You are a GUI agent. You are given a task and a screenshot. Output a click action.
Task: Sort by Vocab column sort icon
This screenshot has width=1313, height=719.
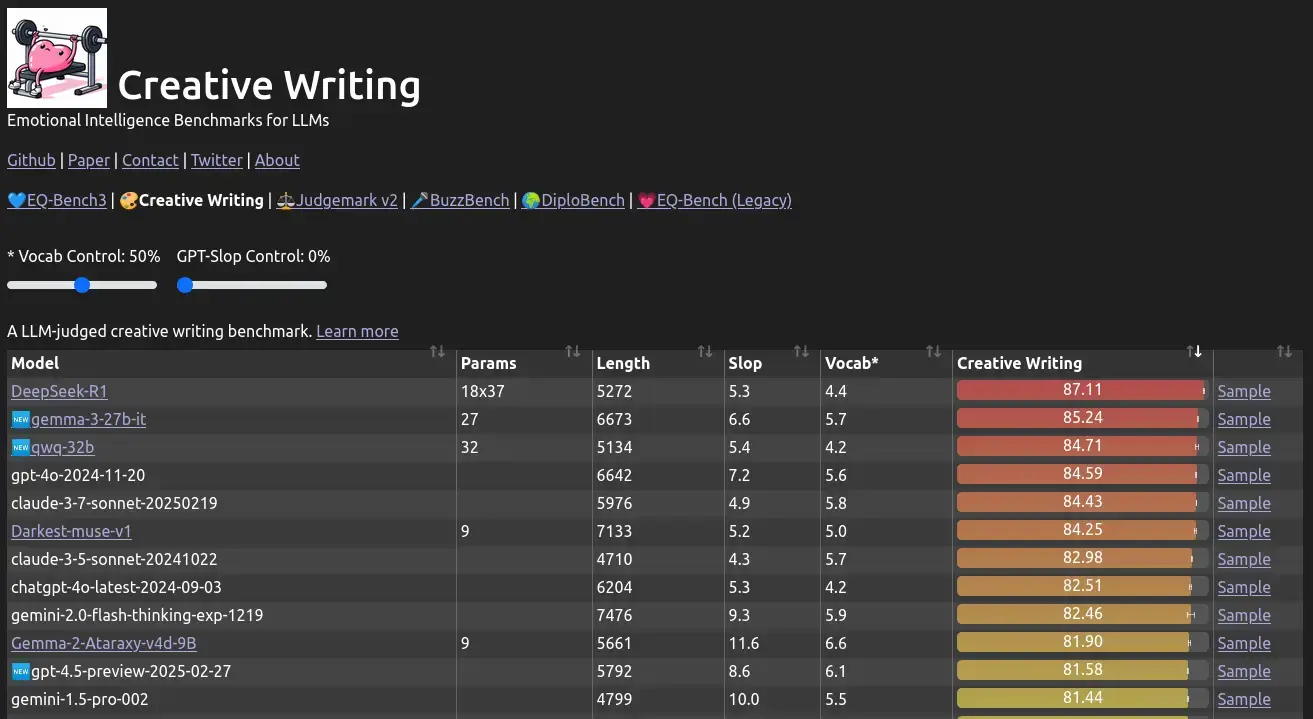pyautogui.click(x=933, y=351)
